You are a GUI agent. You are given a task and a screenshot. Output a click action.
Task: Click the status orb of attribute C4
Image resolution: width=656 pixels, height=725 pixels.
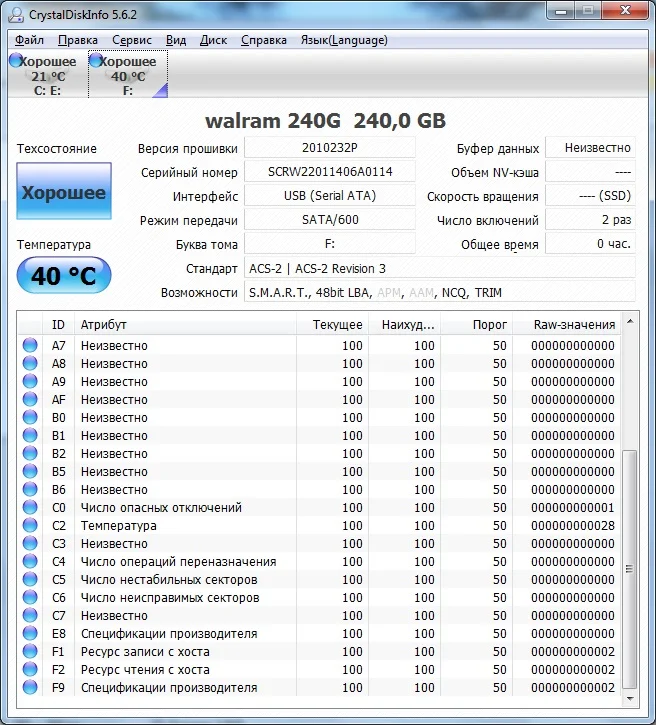pos(30,562)
